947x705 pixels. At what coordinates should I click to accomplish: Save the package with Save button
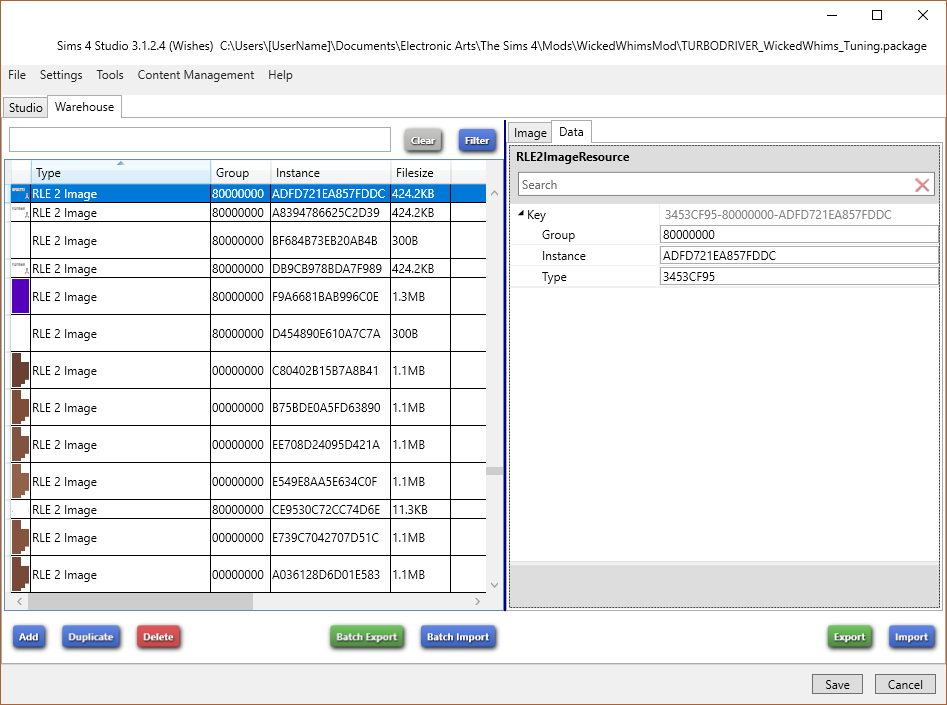[837, 684]
